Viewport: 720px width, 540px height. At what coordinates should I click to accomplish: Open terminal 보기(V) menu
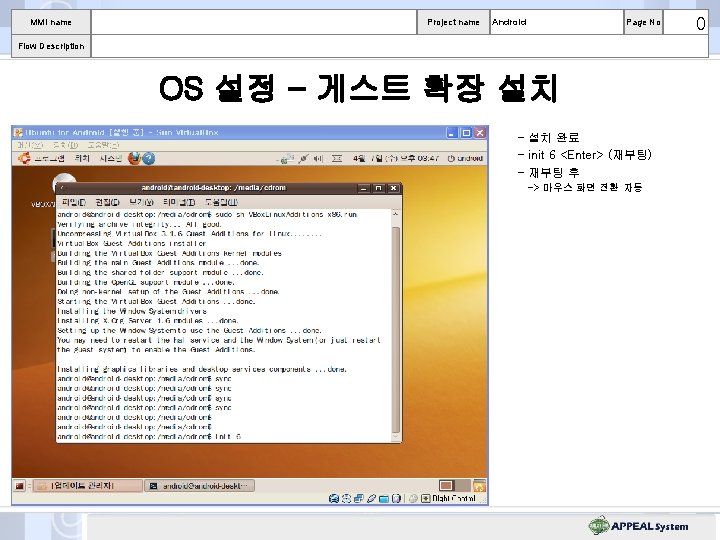141,202
